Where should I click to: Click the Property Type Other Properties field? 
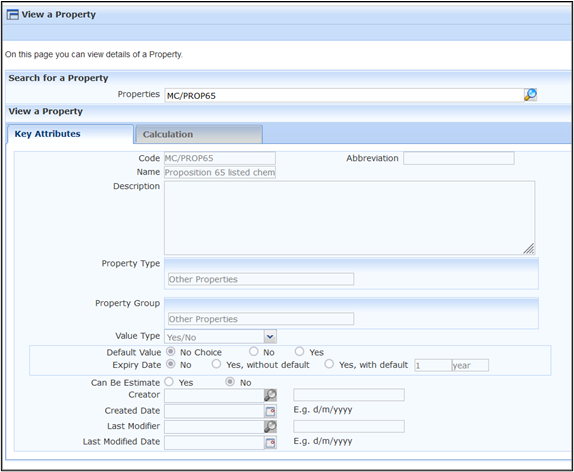261,279
